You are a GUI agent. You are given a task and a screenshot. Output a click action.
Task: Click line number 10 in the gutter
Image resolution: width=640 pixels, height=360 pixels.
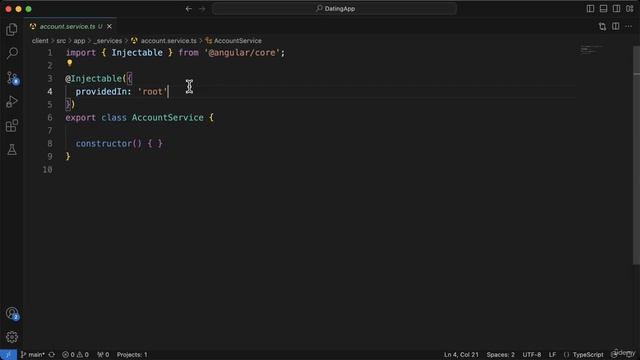(47, 169)
